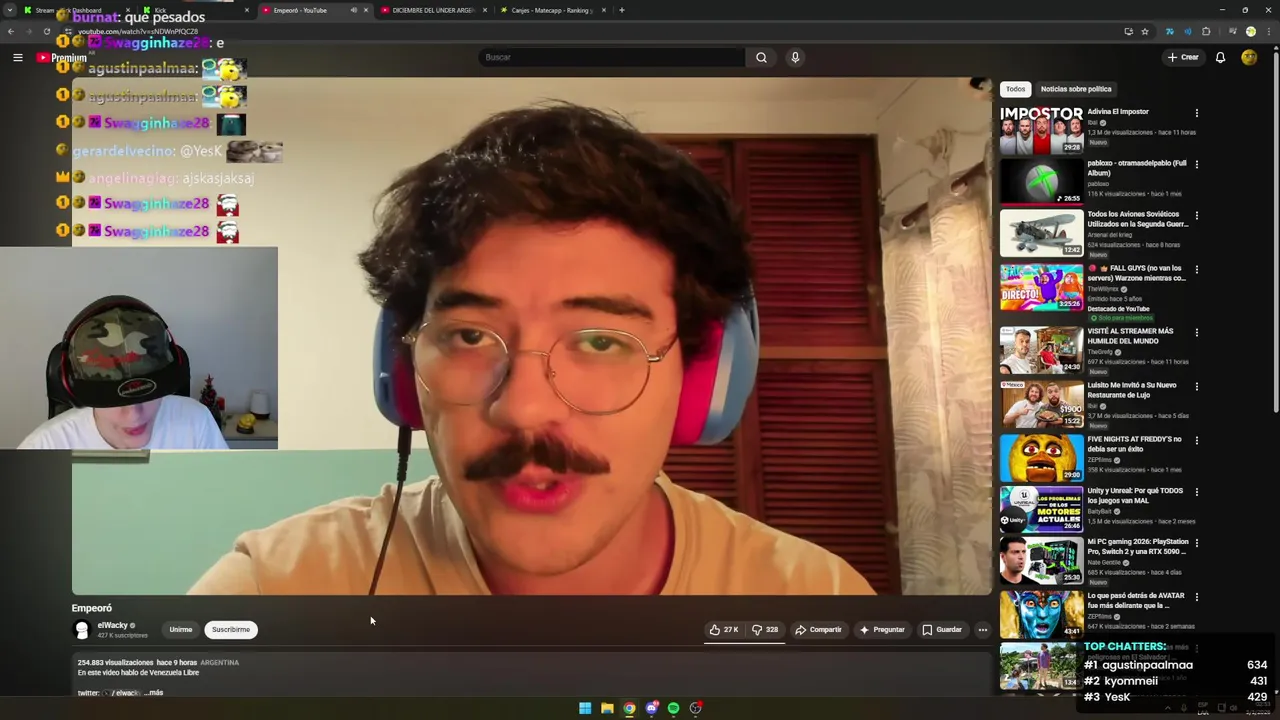
Task: Click the search magnifier button
Action: (x=761, y=57)
